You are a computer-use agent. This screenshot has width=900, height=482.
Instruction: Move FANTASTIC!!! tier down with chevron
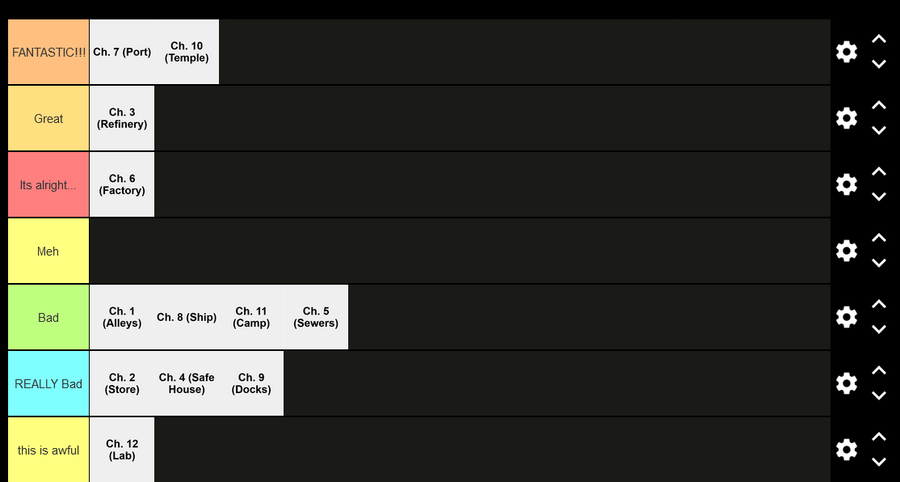tap(879, 64)
